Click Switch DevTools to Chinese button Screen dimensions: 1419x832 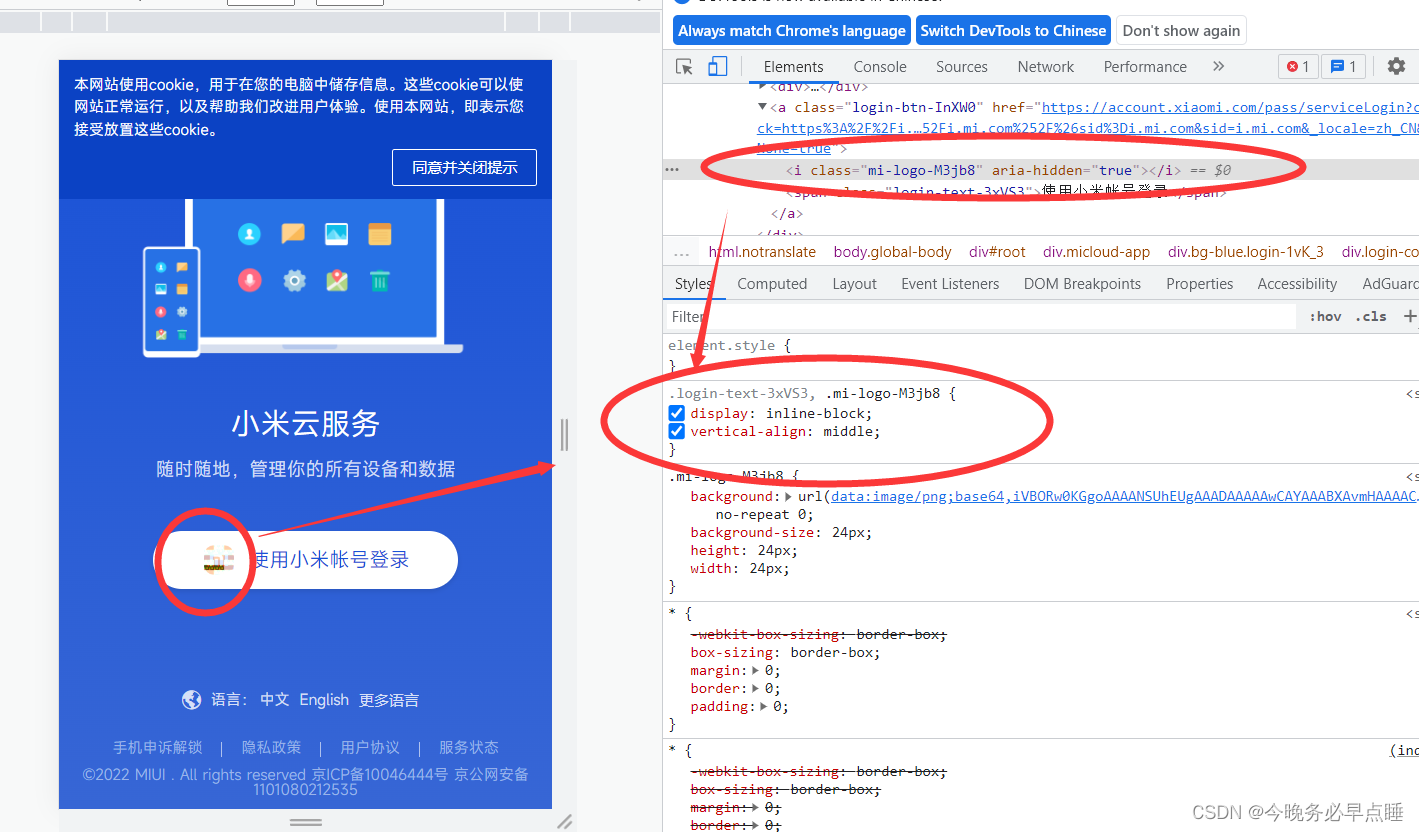(1013, 30)
